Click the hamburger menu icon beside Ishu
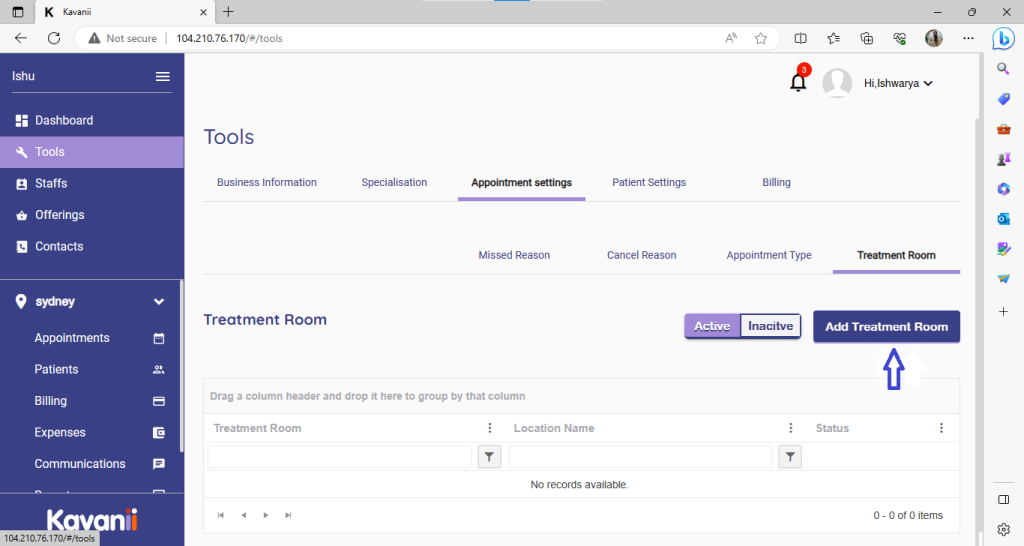 162,77
